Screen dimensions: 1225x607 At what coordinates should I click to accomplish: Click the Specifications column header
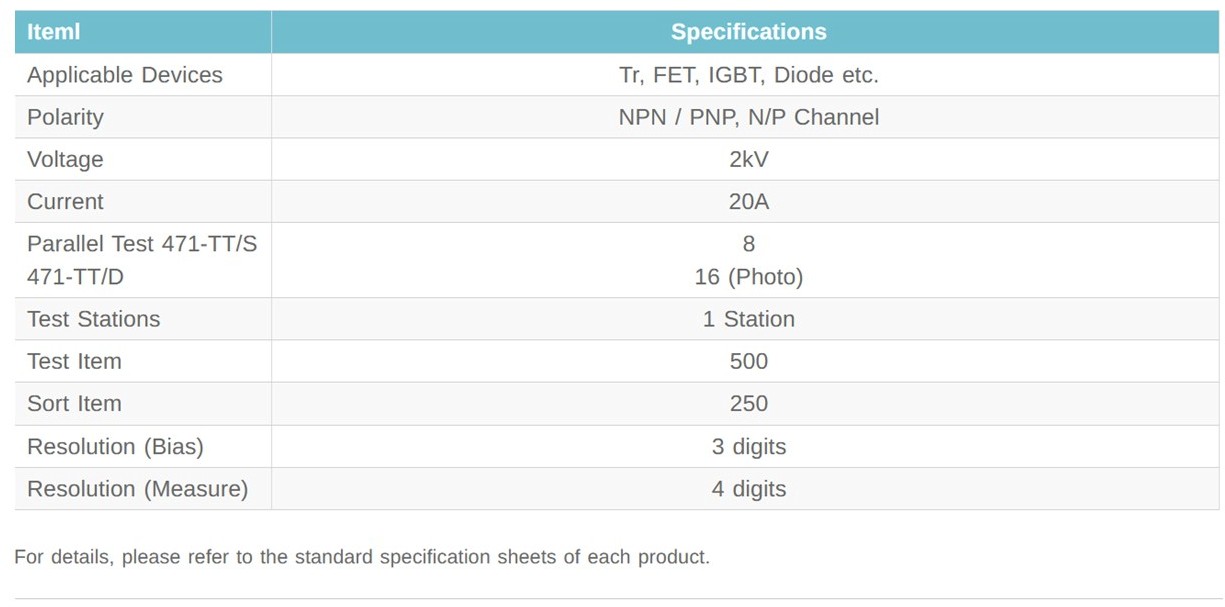(x=748, y=32)
